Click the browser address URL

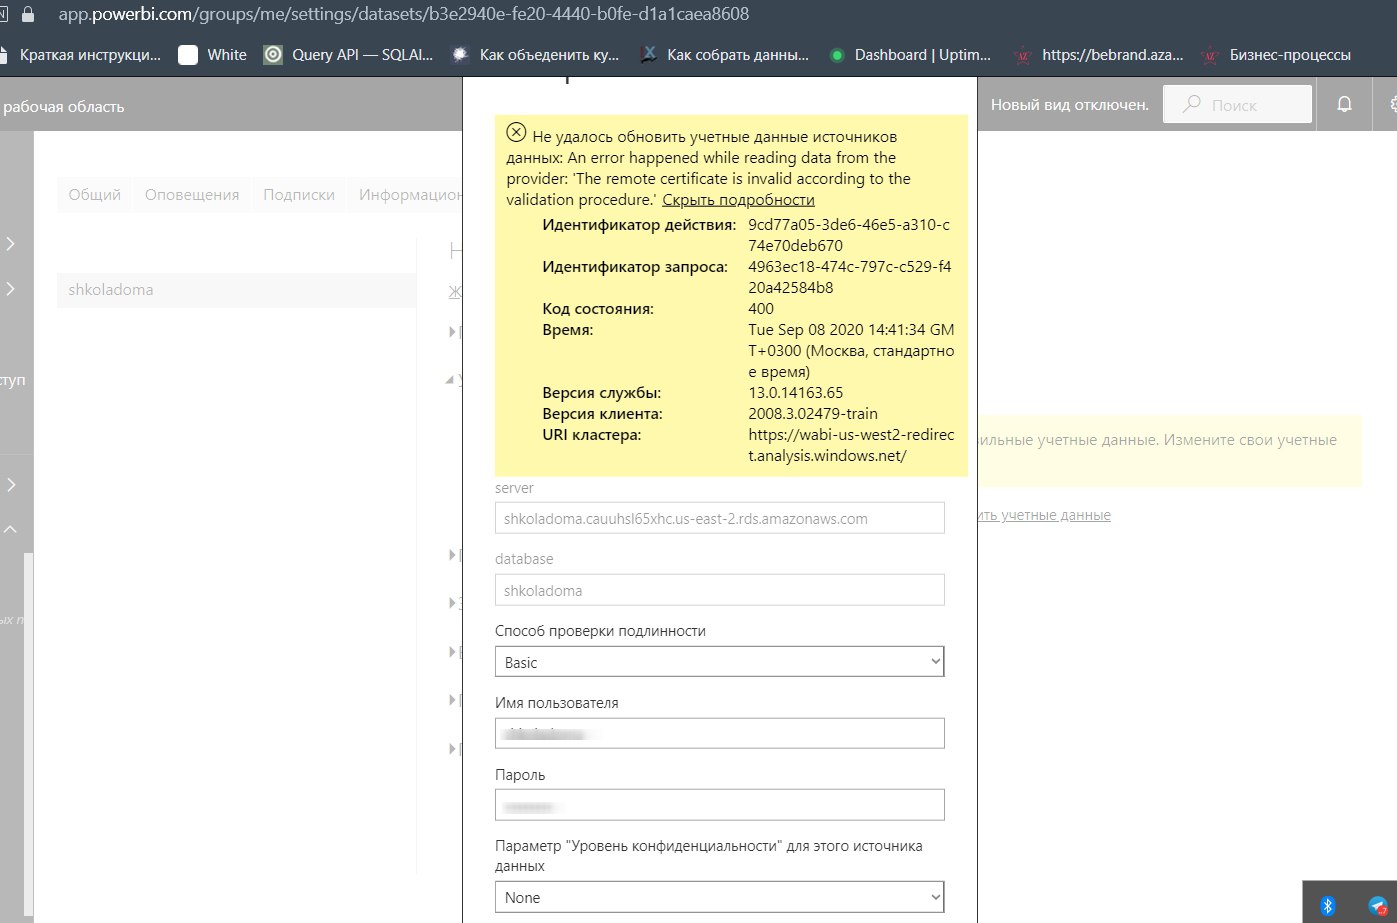tap(403, 14)
